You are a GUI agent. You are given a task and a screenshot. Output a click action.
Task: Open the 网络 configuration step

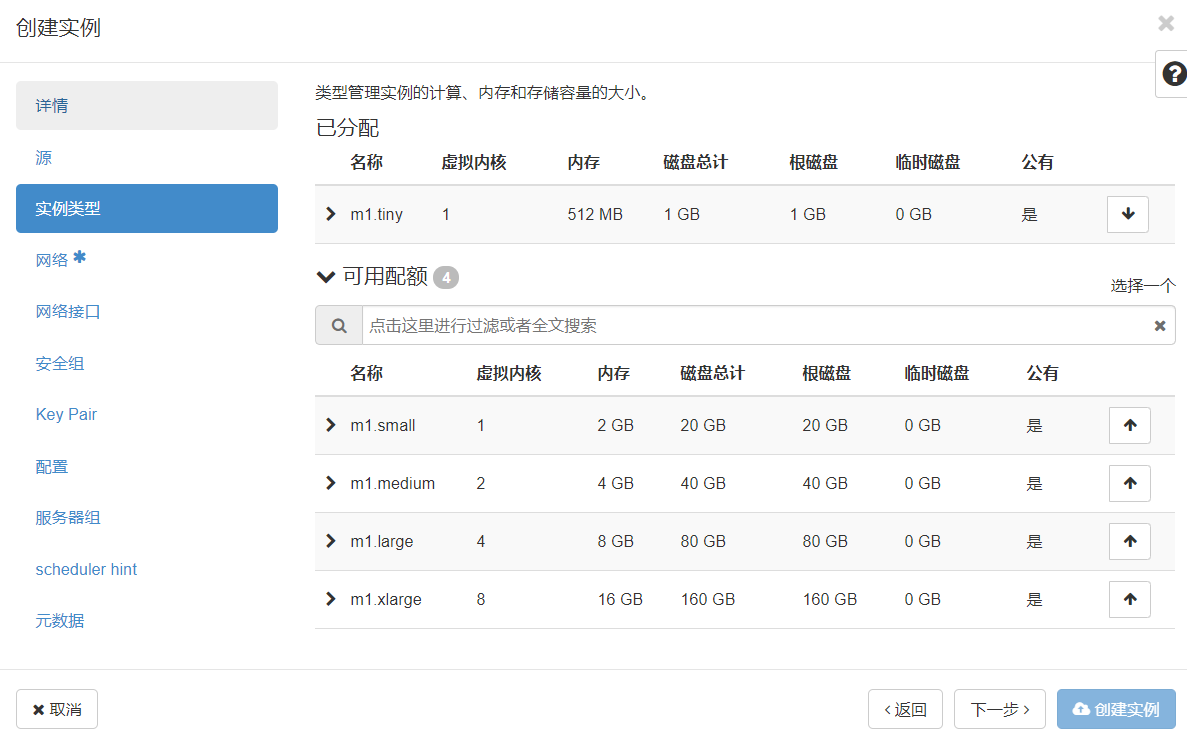click(x=146, y=259)
